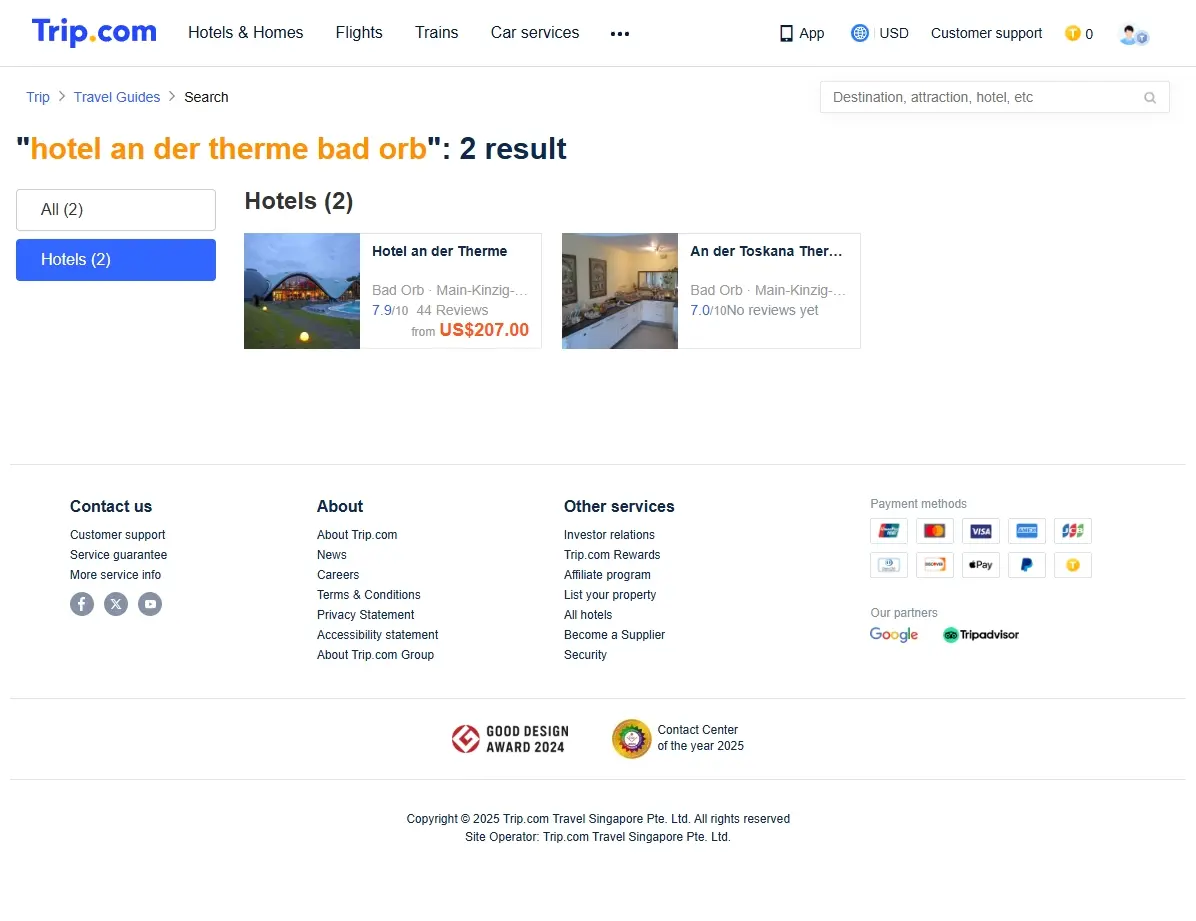1196x921 pixels.
Task: Focus the destination search field
Action: pyautogui.click(x=995, y=98)
